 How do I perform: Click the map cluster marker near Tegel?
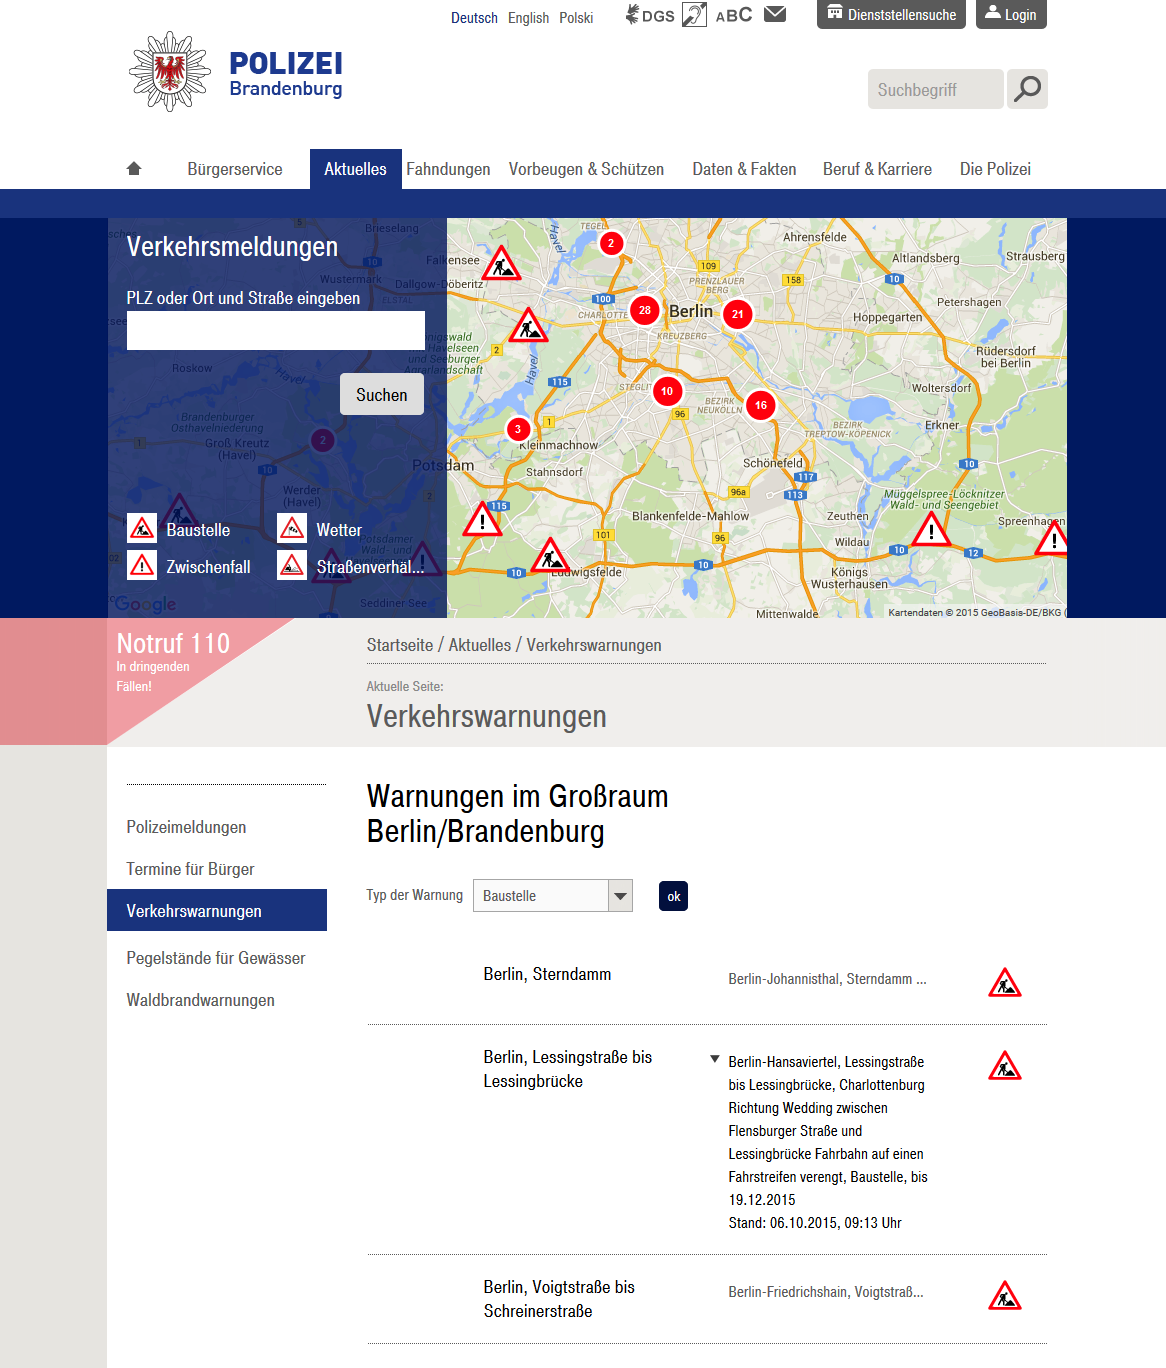coord(611,243)
